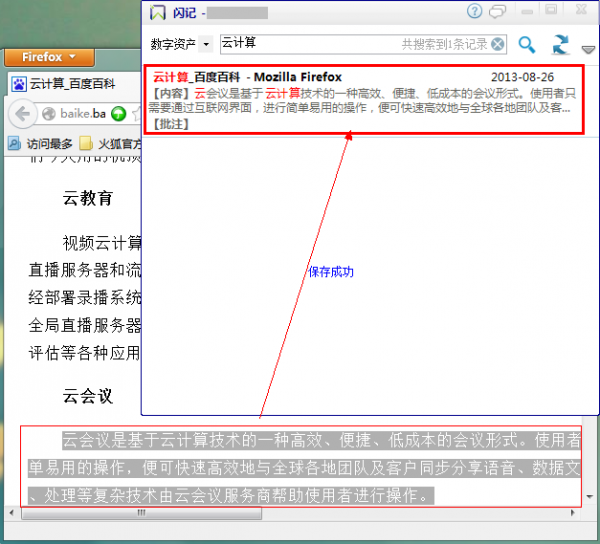Click the 云会议 heading in page

[x=88, y=396]
